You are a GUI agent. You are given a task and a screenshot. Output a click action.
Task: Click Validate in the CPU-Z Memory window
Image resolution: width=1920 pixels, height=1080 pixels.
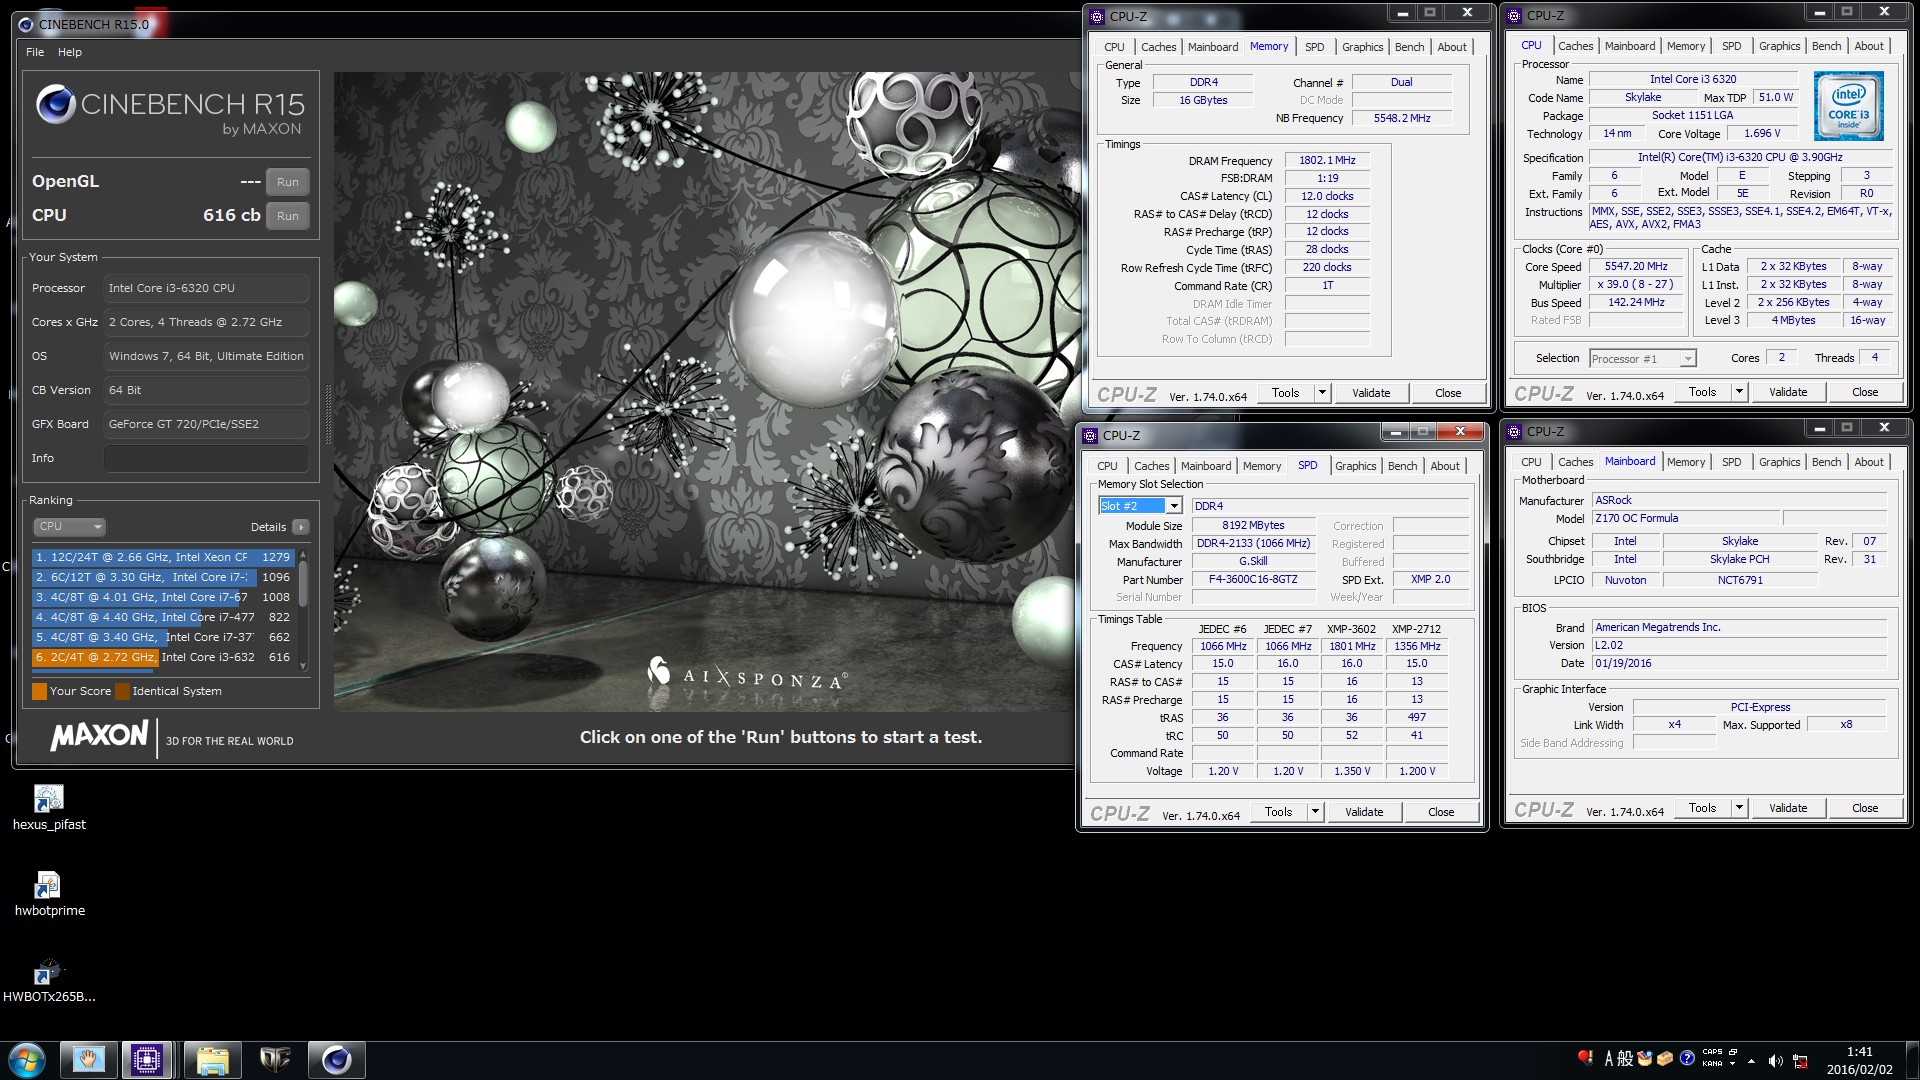pos(1371,393)
